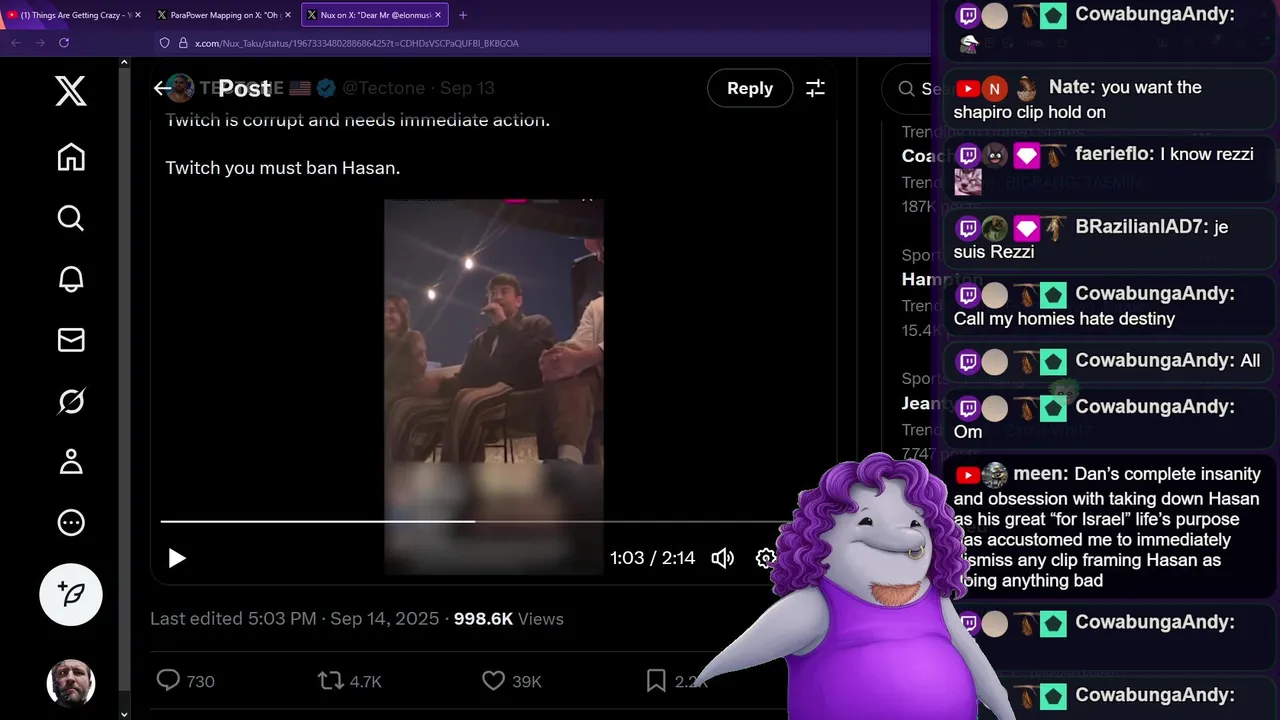Switch to Things Are Getting Crazy tab
The image size is (1280, 720).
(74, 15)
